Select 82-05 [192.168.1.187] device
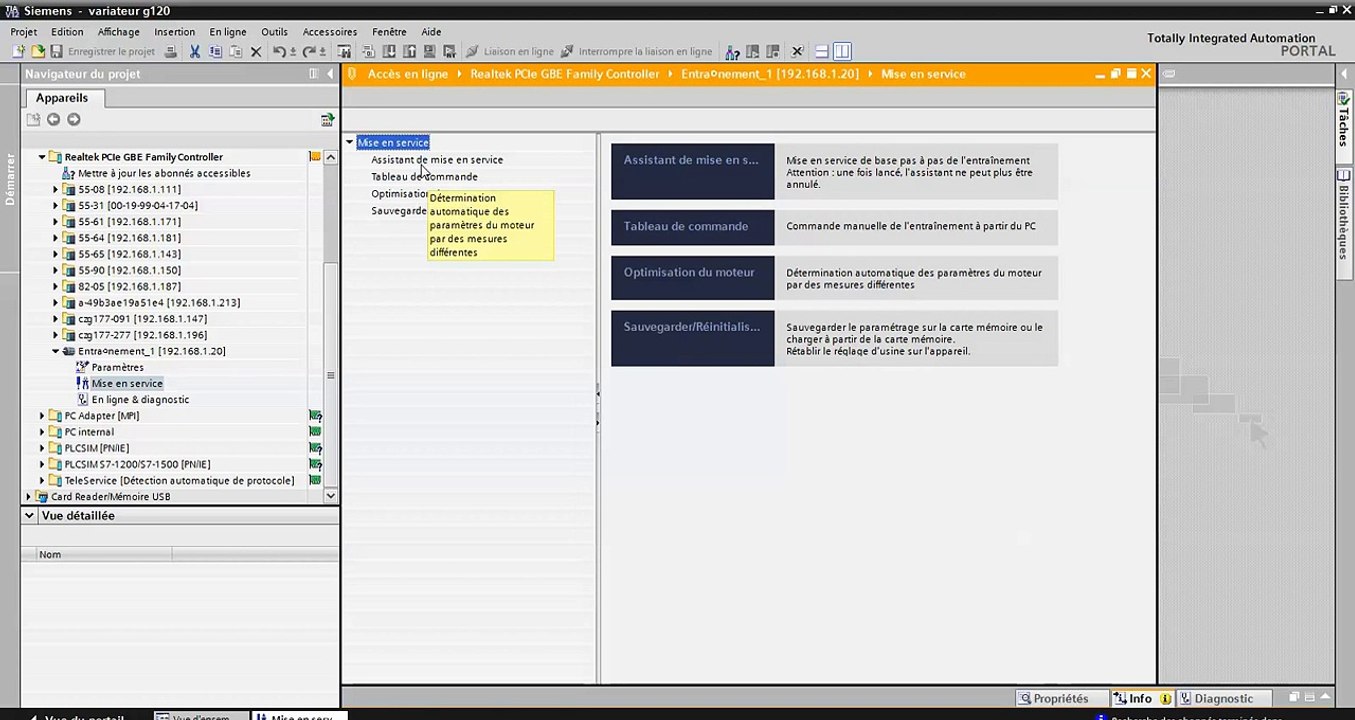The height and width of the screenshot is (720, 1355). pyautogui.click(x=129, y=286)
